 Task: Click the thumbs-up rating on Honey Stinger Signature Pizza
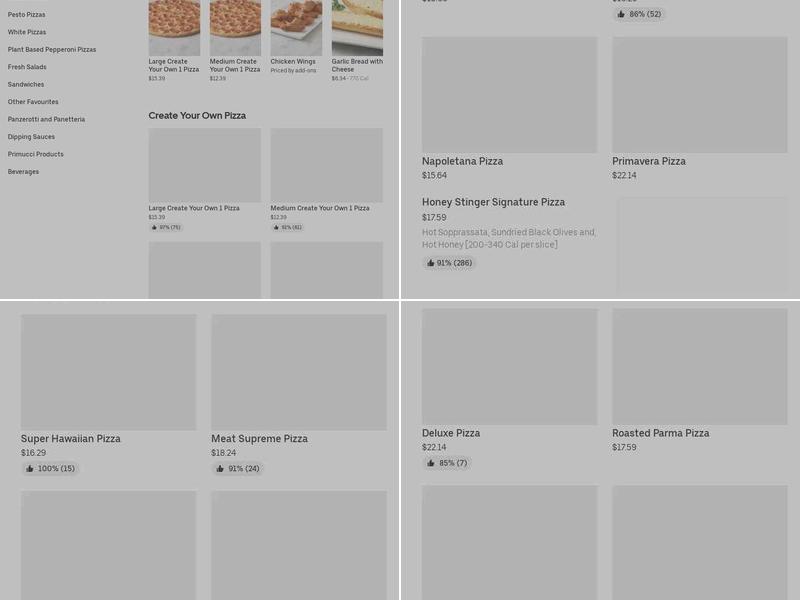tap(448, 263)
